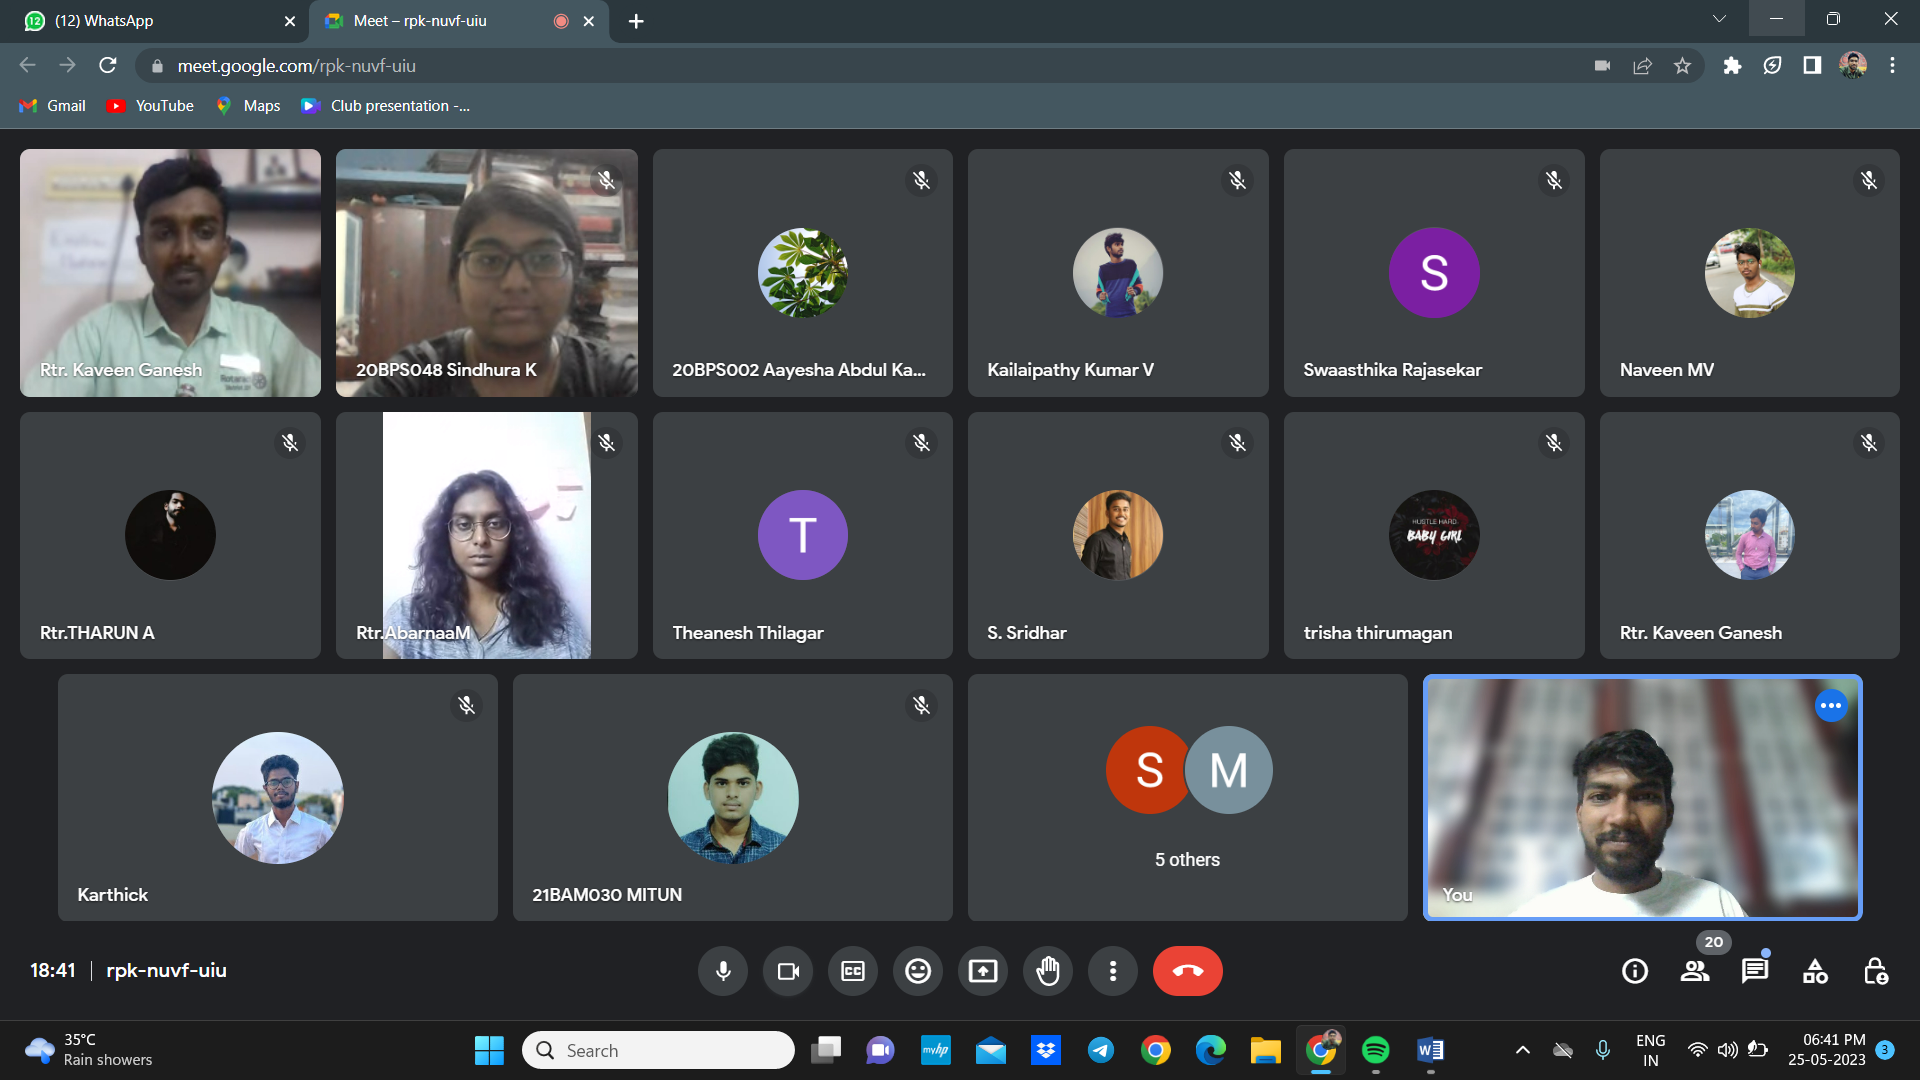Show the participants list people icon
This screenshot has width=1920, height=1080.
1695,971
